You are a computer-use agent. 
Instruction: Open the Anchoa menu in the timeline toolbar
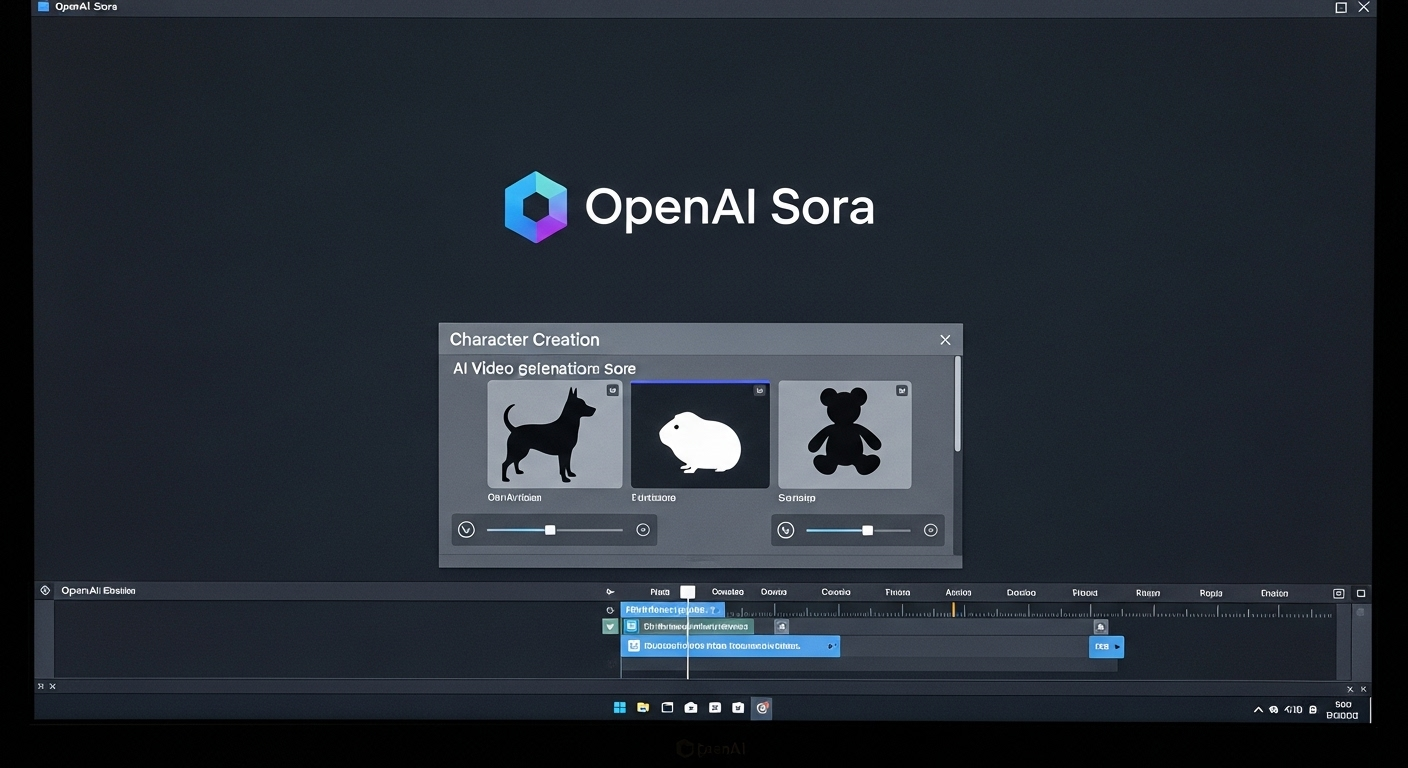pos(957,591)
